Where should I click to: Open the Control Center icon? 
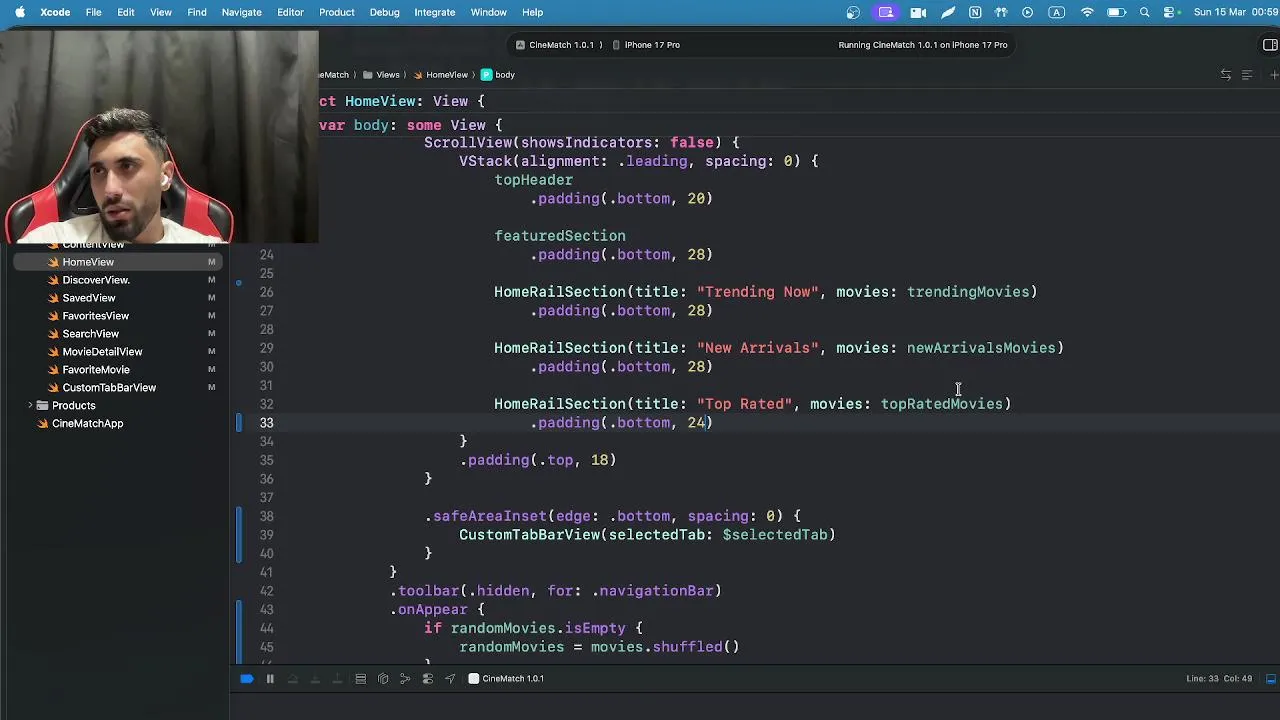pyautogui.click(x=1171, y=12)
